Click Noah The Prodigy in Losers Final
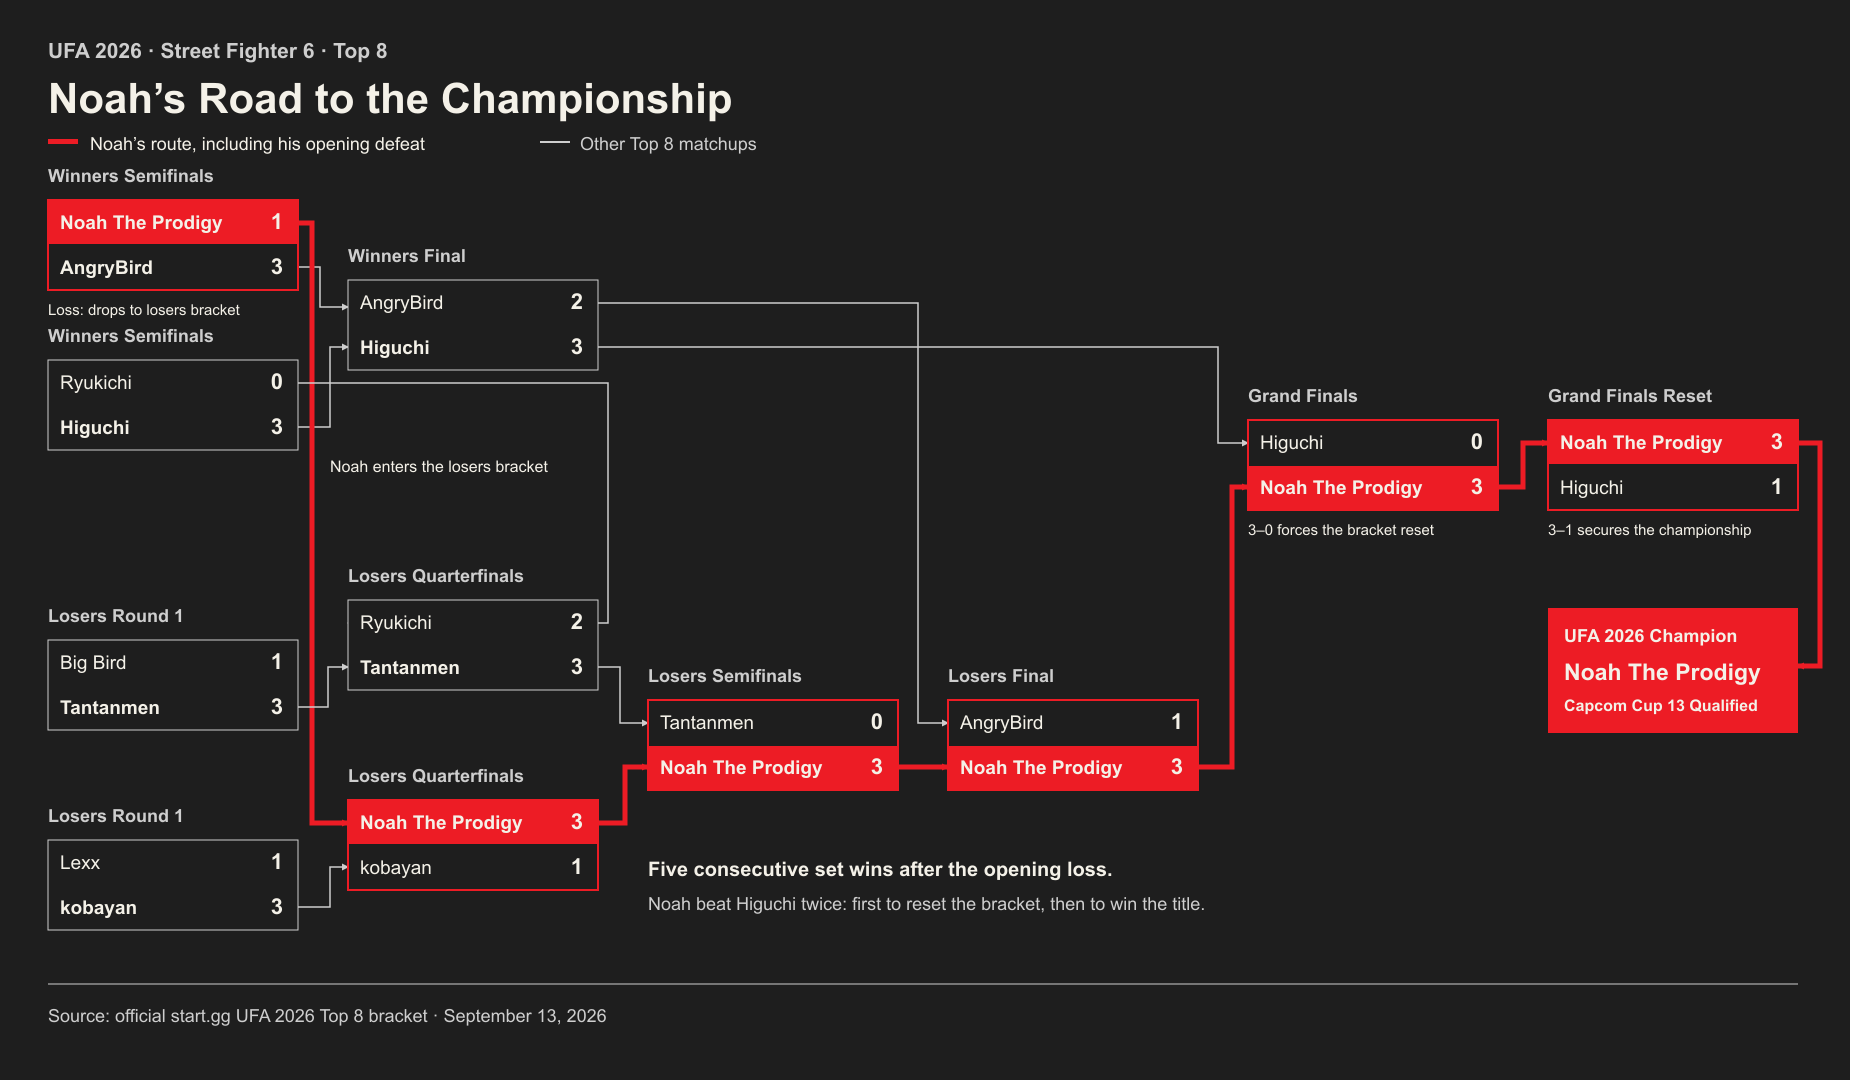Viewport: 1850px width, 1080px height. tap(1073, 767)
